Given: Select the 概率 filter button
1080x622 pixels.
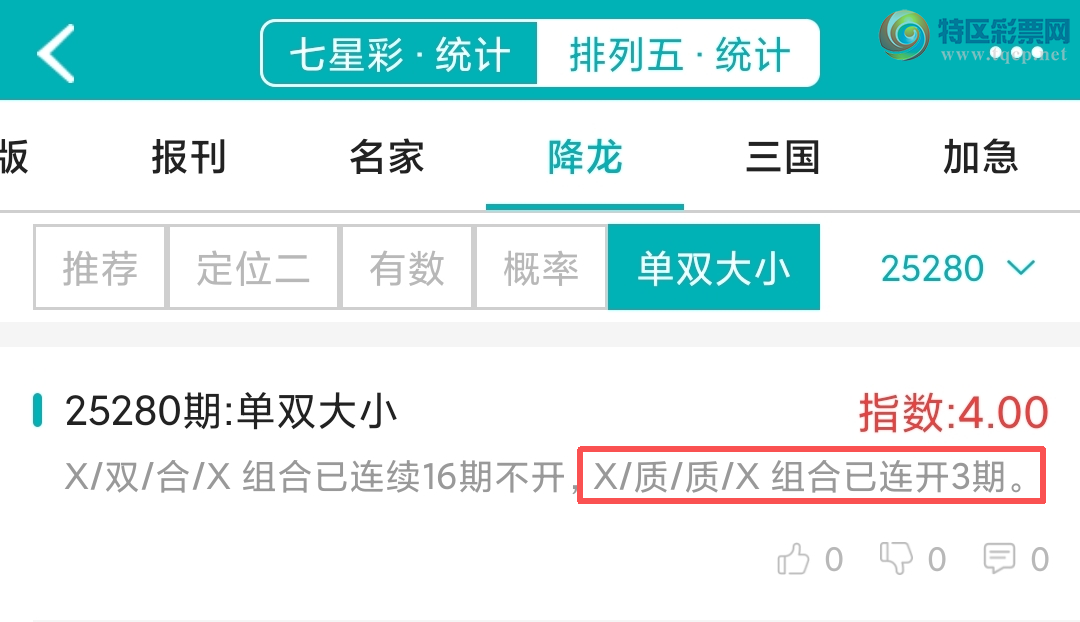Looking at the screenshot, I should coord(541,267).
